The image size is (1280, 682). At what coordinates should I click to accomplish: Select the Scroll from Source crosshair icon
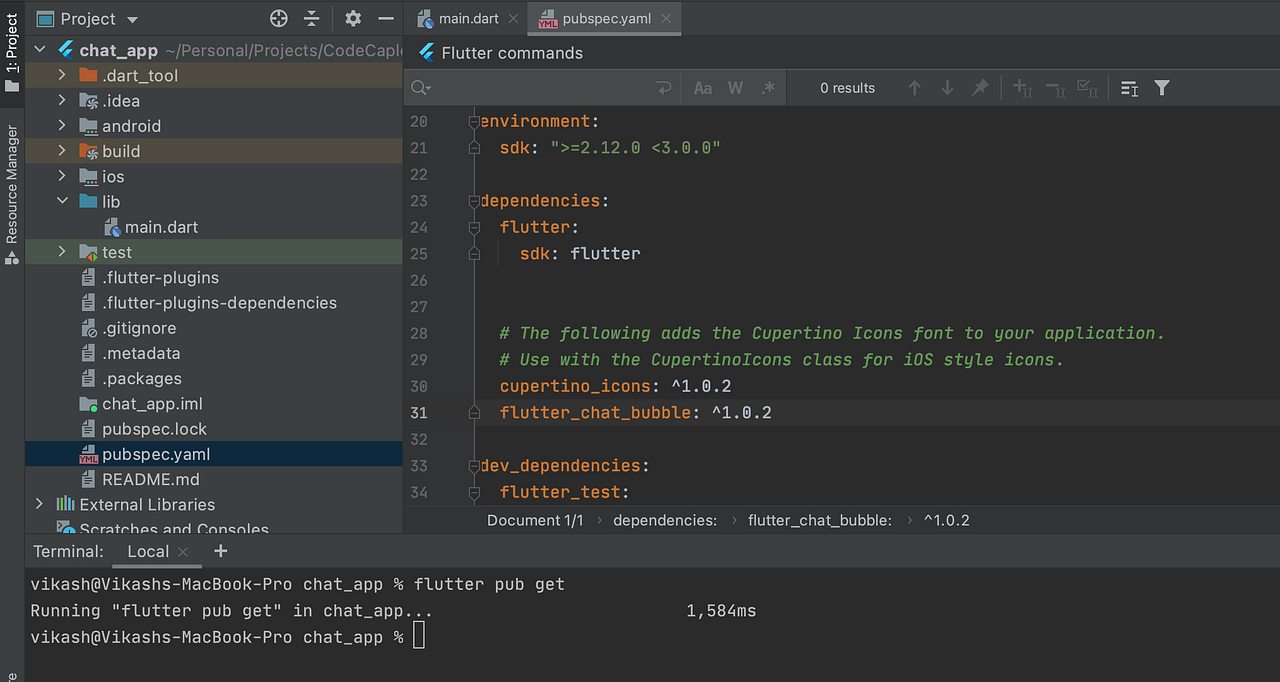[x=277, y=18]
